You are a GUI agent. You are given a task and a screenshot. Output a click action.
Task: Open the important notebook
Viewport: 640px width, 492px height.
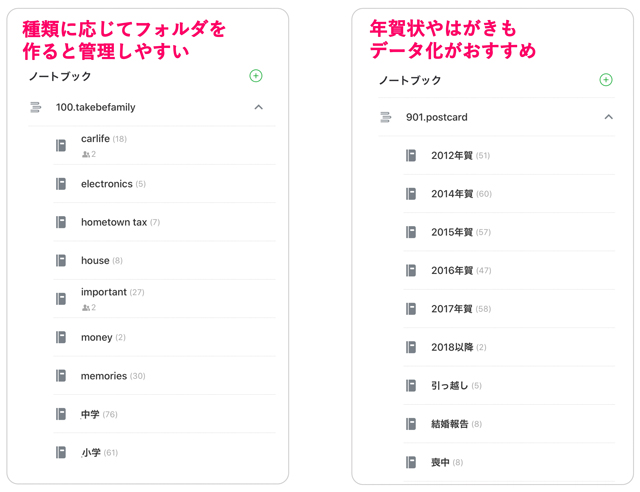point(164,299)
